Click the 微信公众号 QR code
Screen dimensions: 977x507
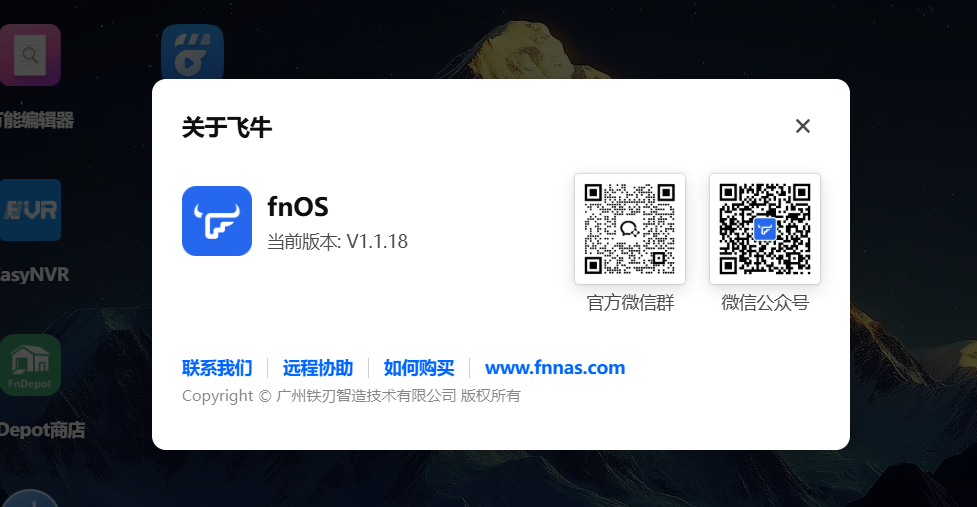click(x=765, y=229)
